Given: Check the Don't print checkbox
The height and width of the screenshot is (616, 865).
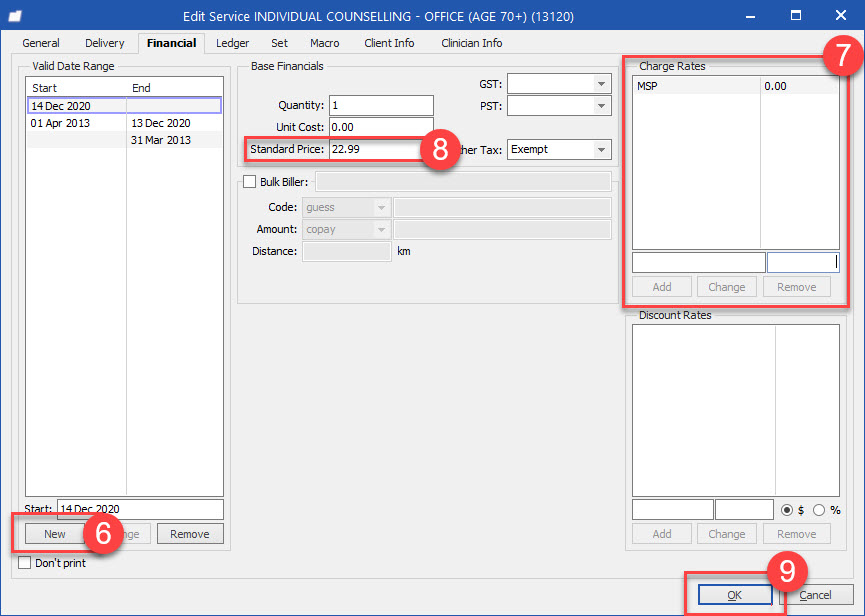Looking at the screenshot, I should tap(22, 563).
